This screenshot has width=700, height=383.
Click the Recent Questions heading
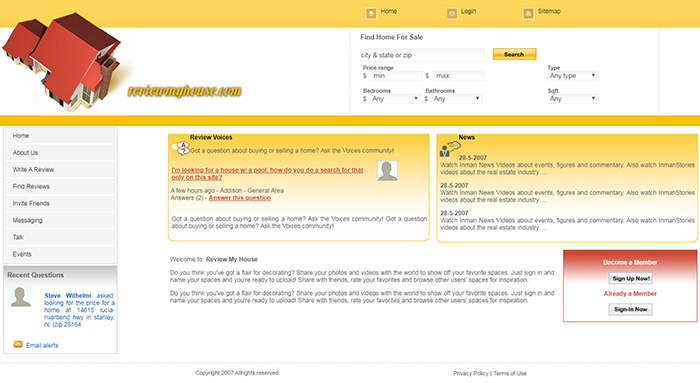[x=35, y=275]
